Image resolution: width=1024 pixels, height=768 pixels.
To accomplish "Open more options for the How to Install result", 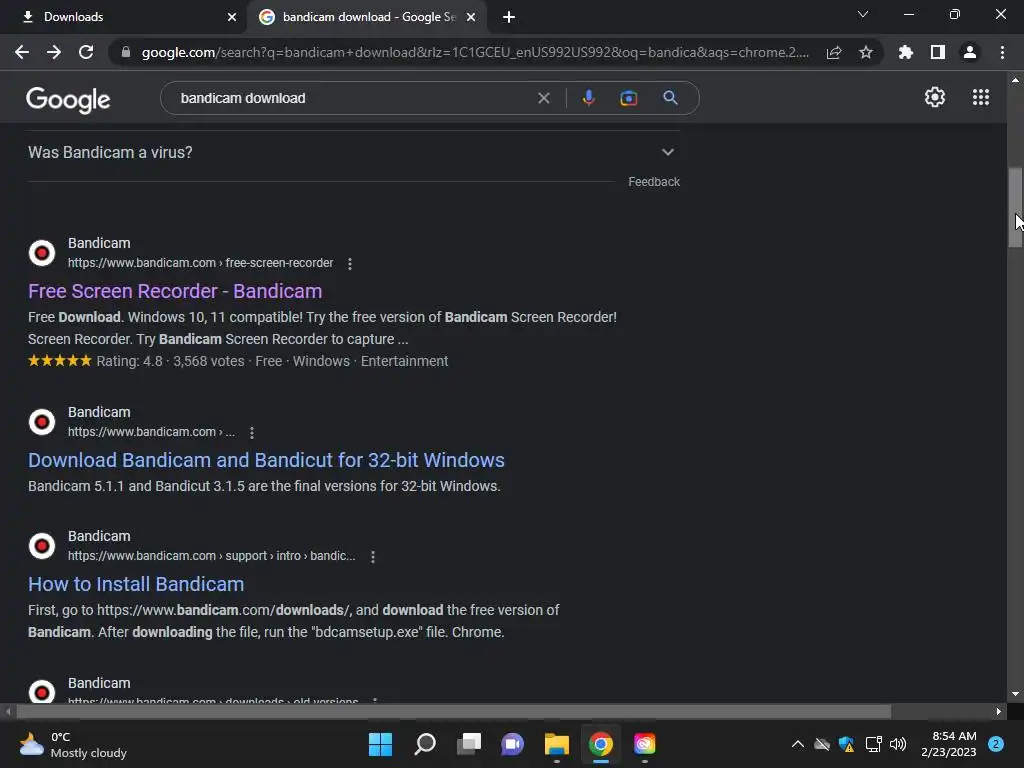I will coord(373,556).
